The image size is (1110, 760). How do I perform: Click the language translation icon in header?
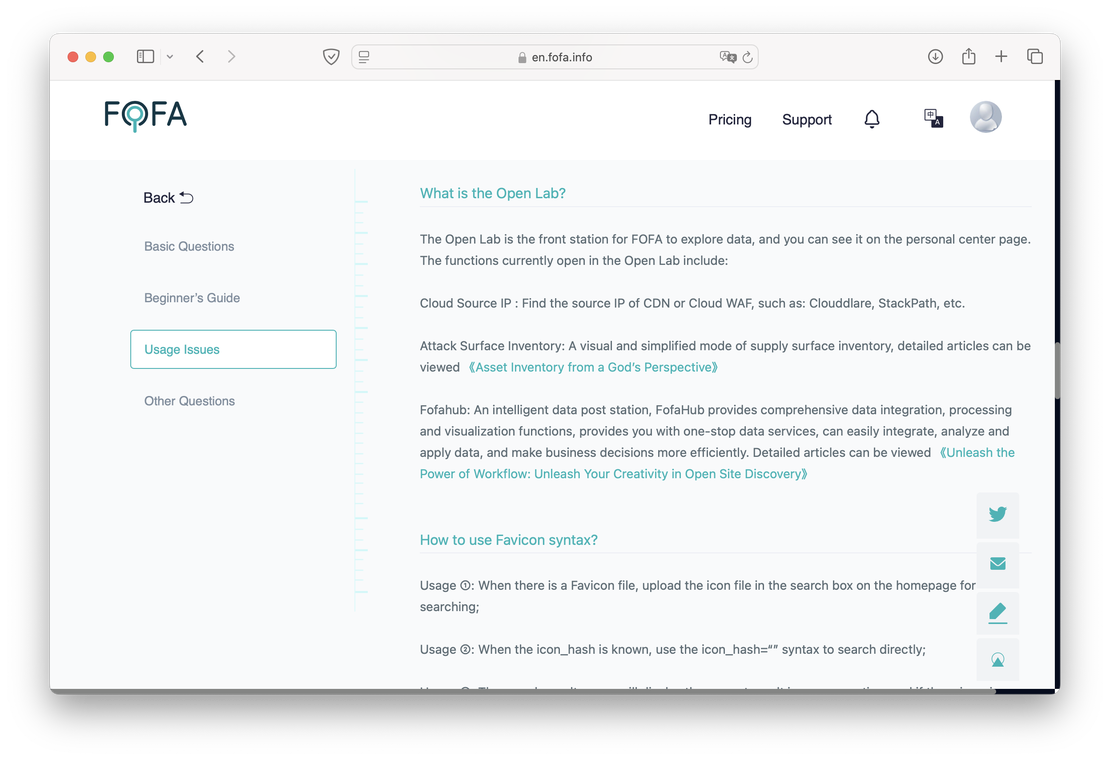[933, 118]
